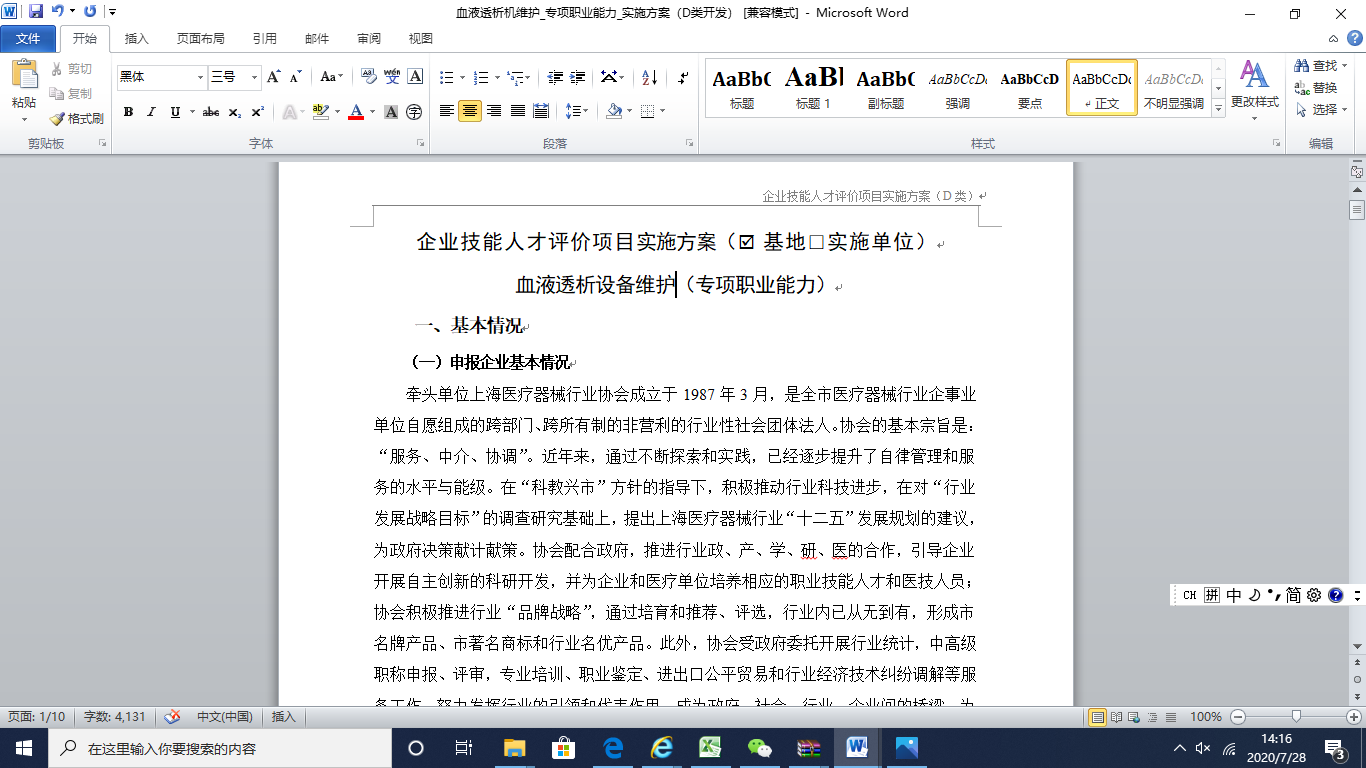1366x768 pixels.
Task: Click the zoom slider in status bar
Action: click(1296, 717)
